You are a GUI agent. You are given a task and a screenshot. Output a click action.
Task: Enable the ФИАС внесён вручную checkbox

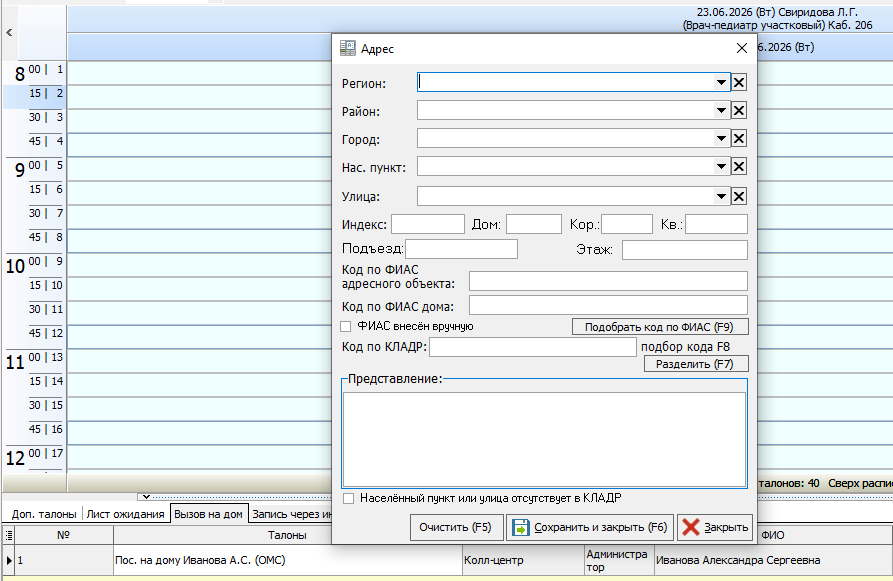tap(346, 326)
